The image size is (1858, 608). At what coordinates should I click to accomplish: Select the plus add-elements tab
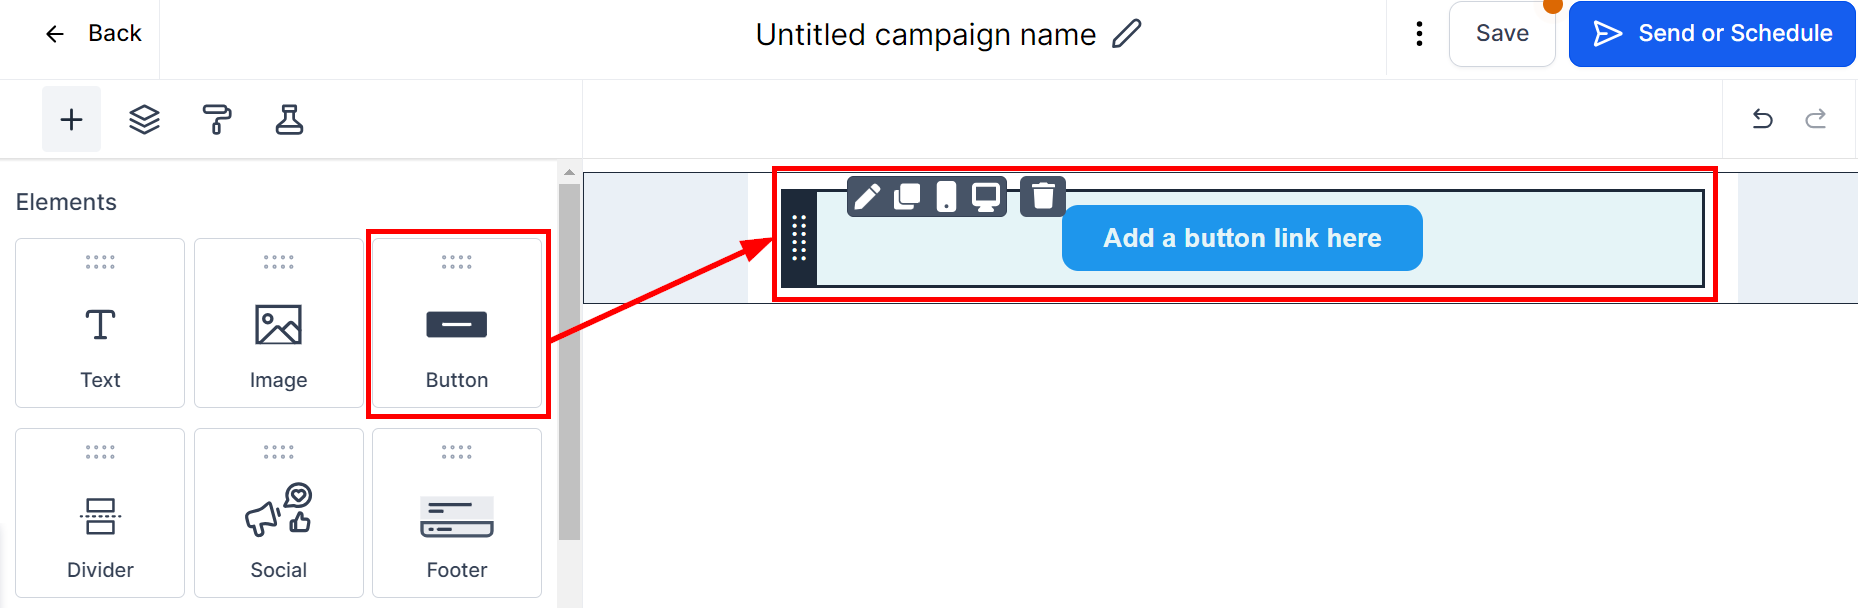71,120
